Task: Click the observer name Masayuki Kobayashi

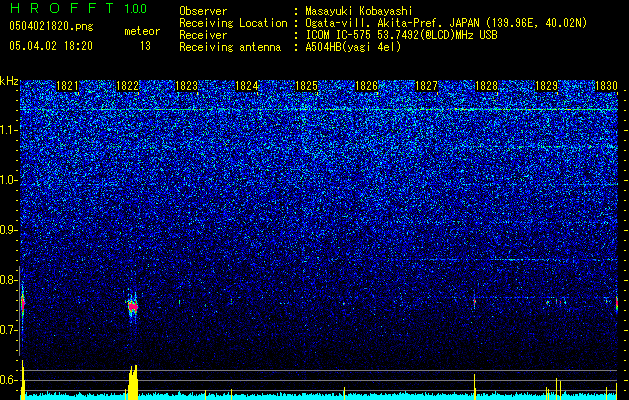Action: pyautogui.click(x=359, y=12)
